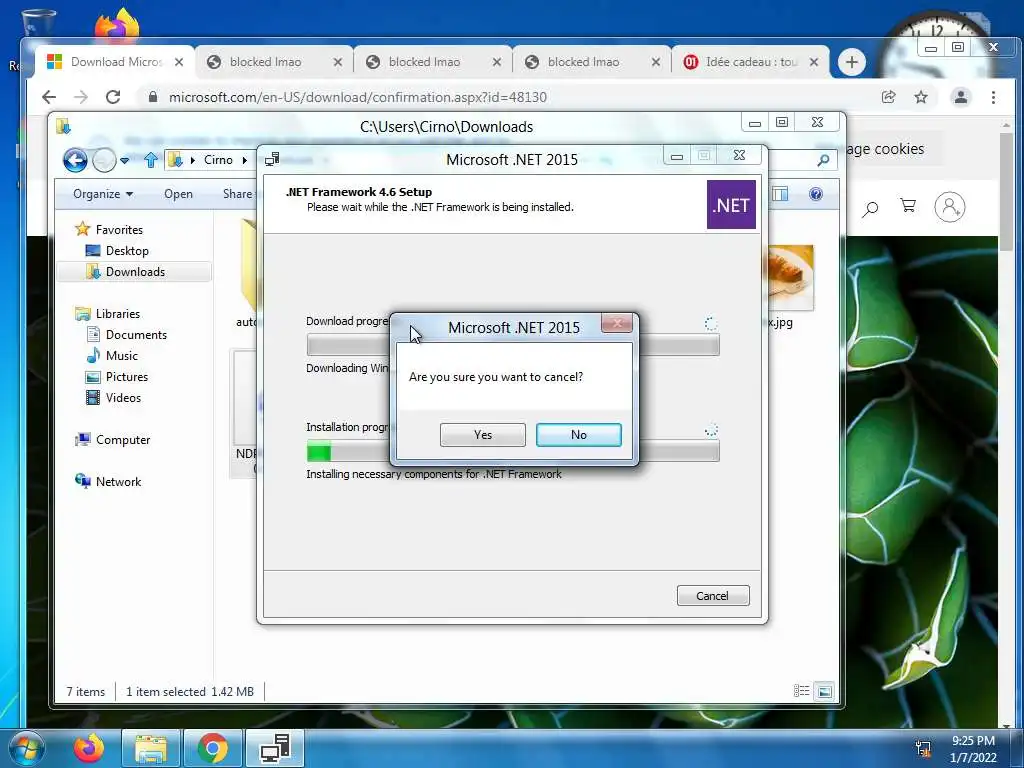Click the Explorer Forward arrow button
This screenshot has width=1024, height=768.
click(x=104, y=160)
